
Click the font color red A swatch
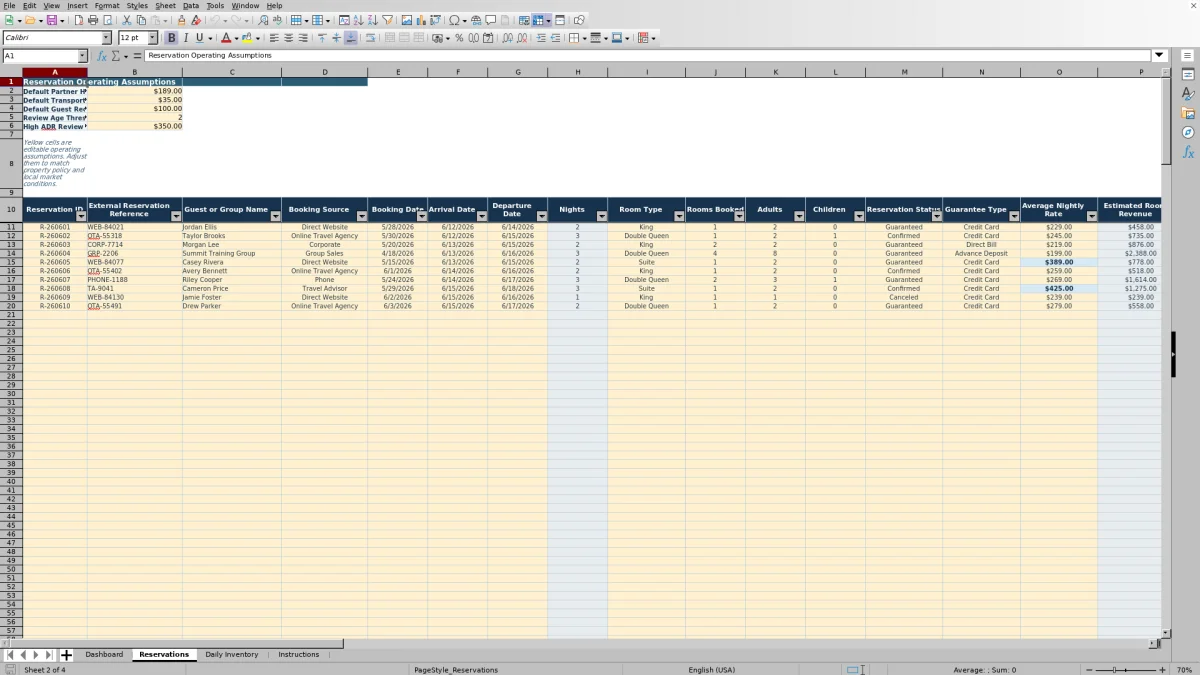pyautogui.click(x=226, y=38)
